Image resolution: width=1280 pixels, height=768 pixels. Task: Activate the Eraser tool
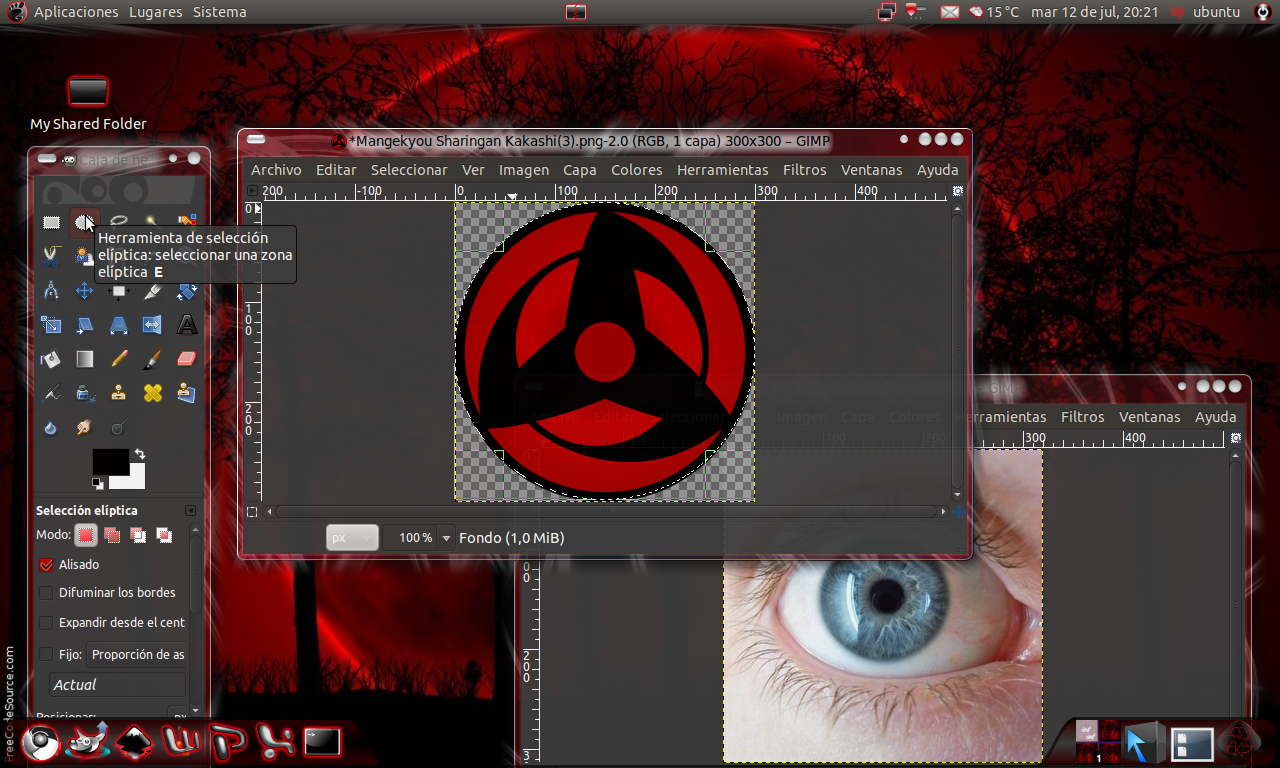tap(187, 359)
